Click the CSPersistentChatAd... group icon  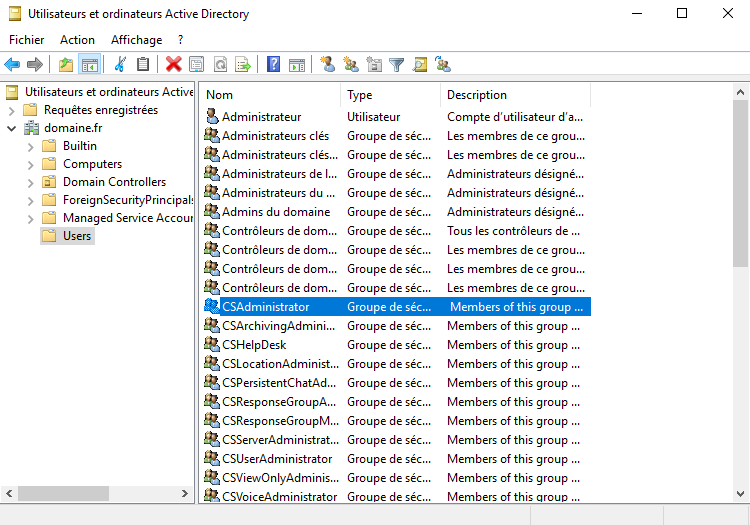[211, 382]
